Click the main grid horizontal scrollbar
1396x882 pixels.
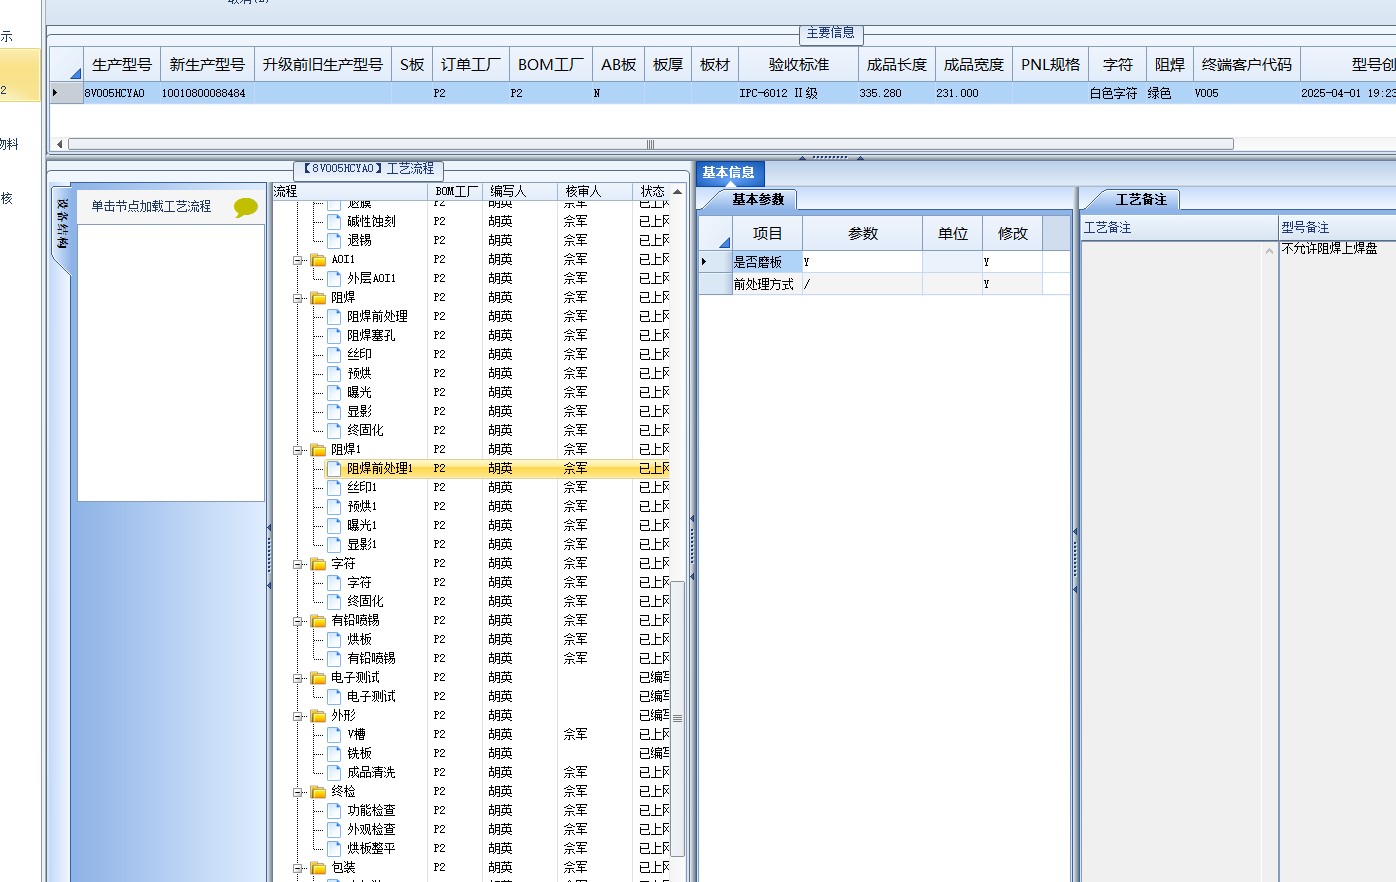pos(650,144)
